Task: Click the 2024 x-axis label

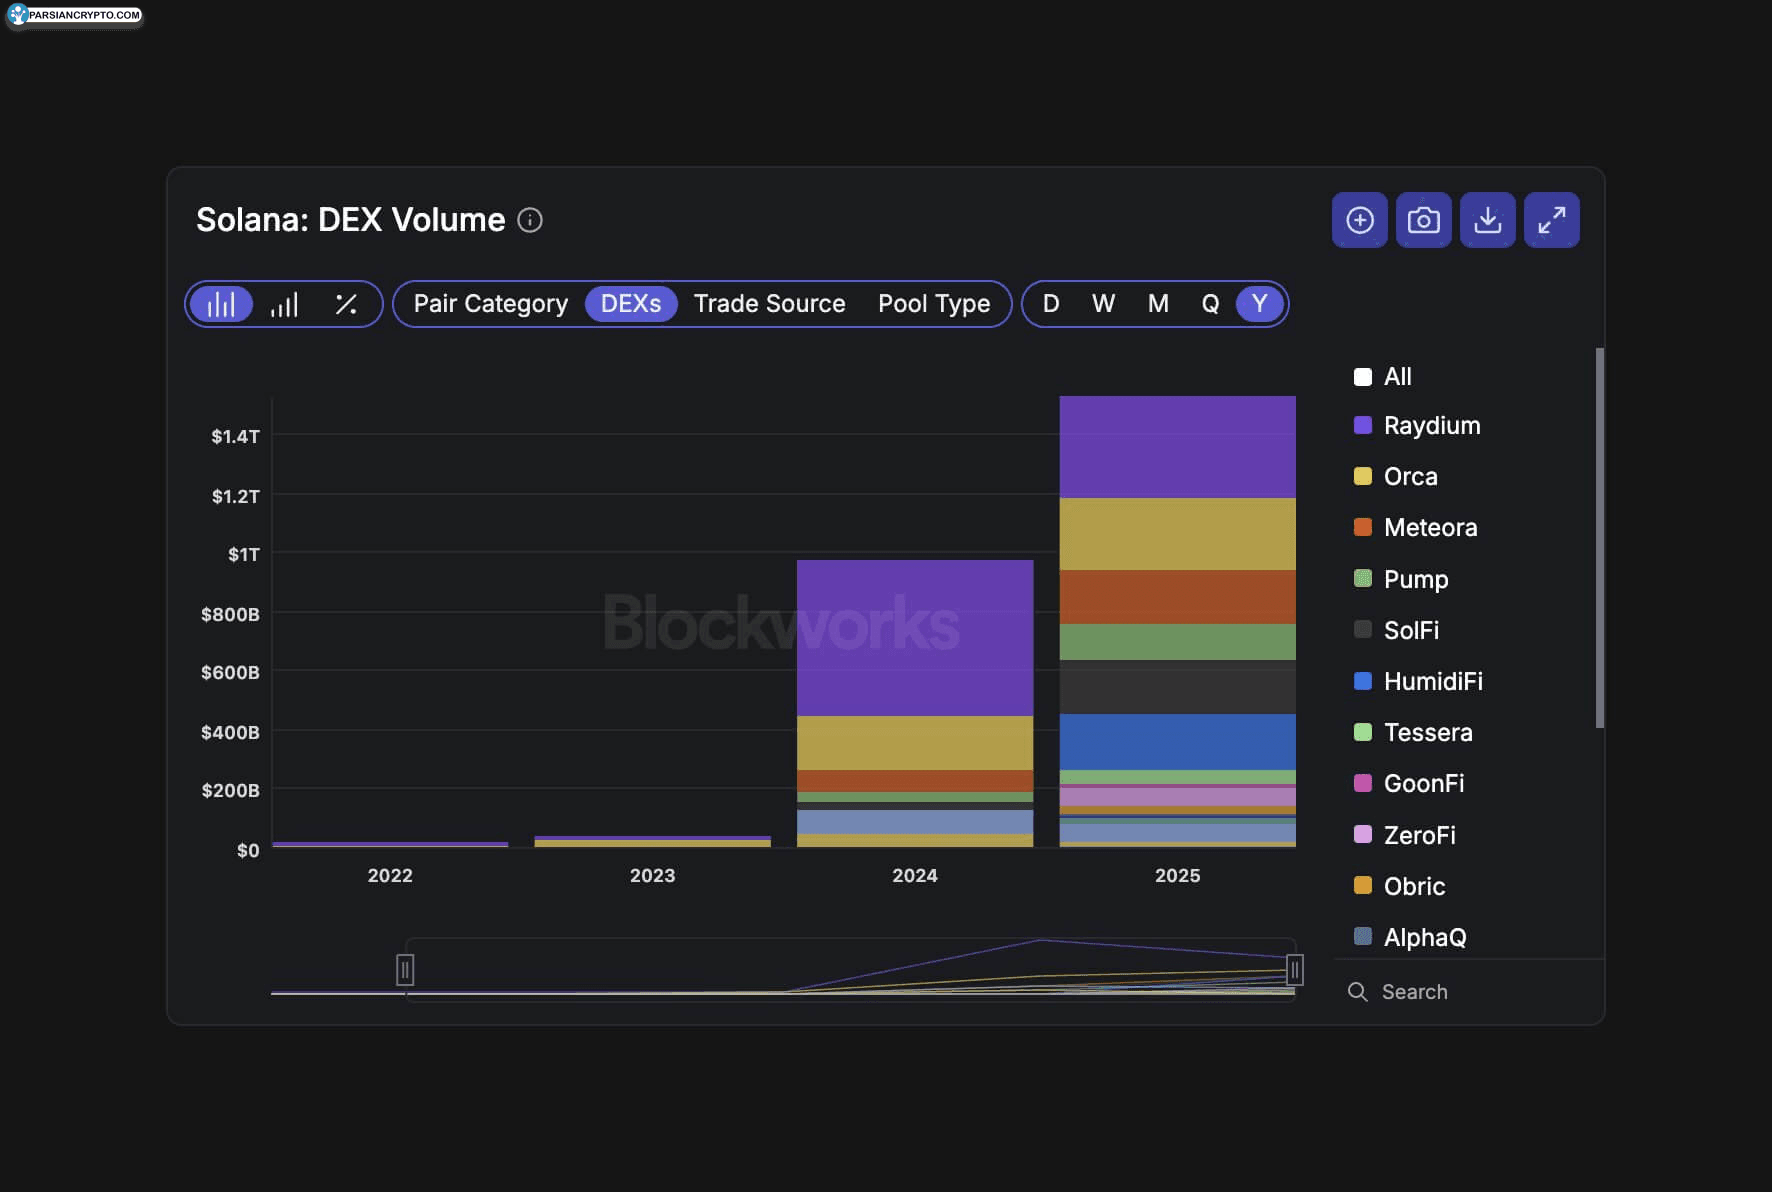Action: click(x=915, y=875)
